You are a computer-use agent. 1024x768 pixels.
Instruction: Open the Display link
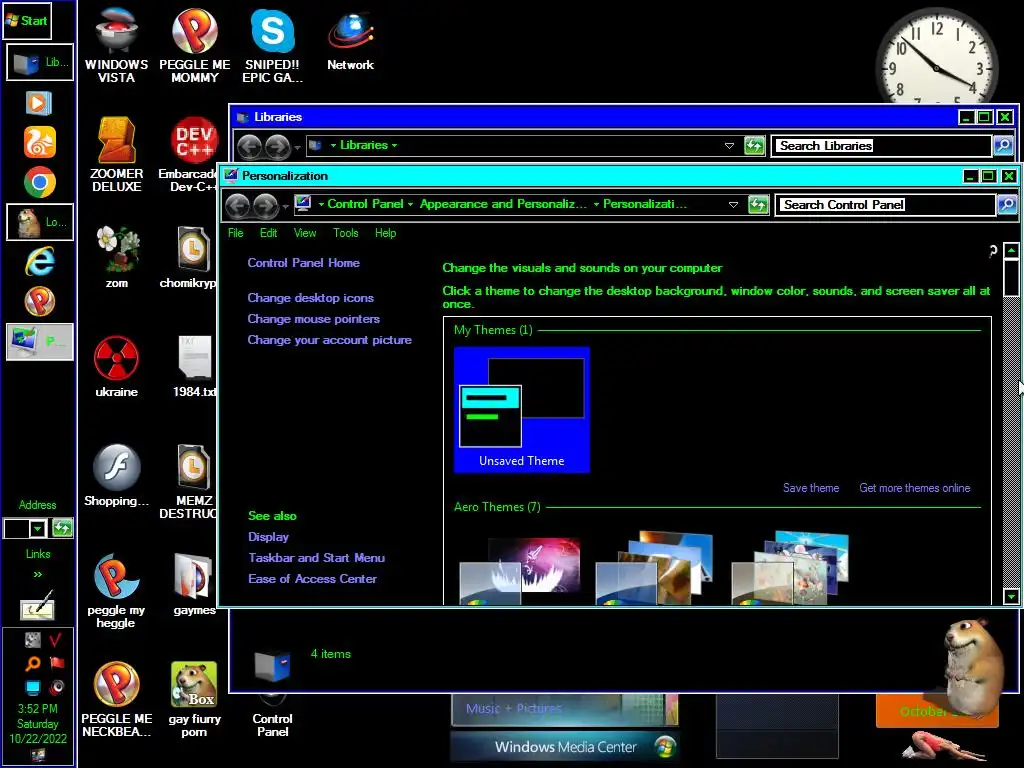click(x=268, y=537)
